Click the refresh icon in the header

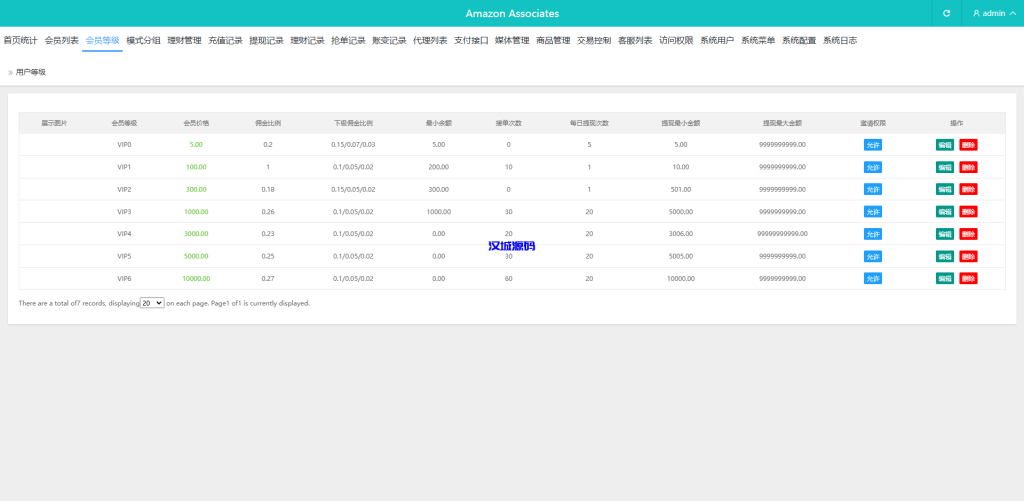(946, 13)
